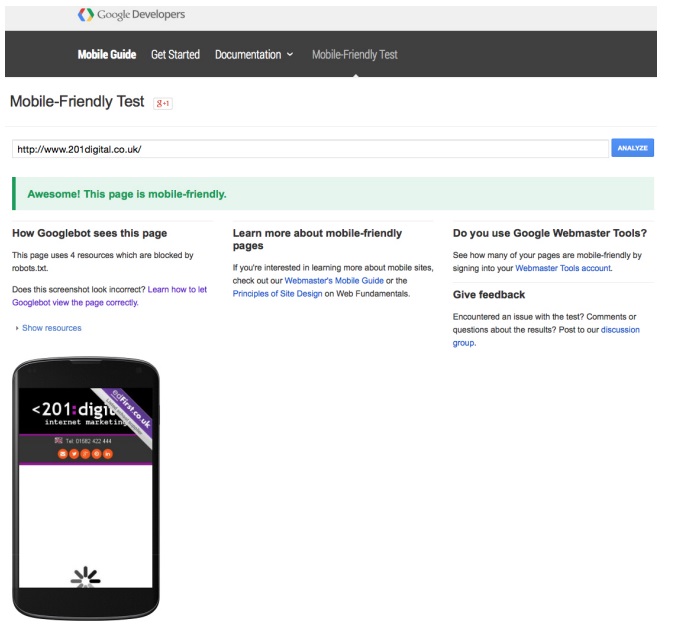Click the phone screenshot preview thumbnail

tap(86, 488)
